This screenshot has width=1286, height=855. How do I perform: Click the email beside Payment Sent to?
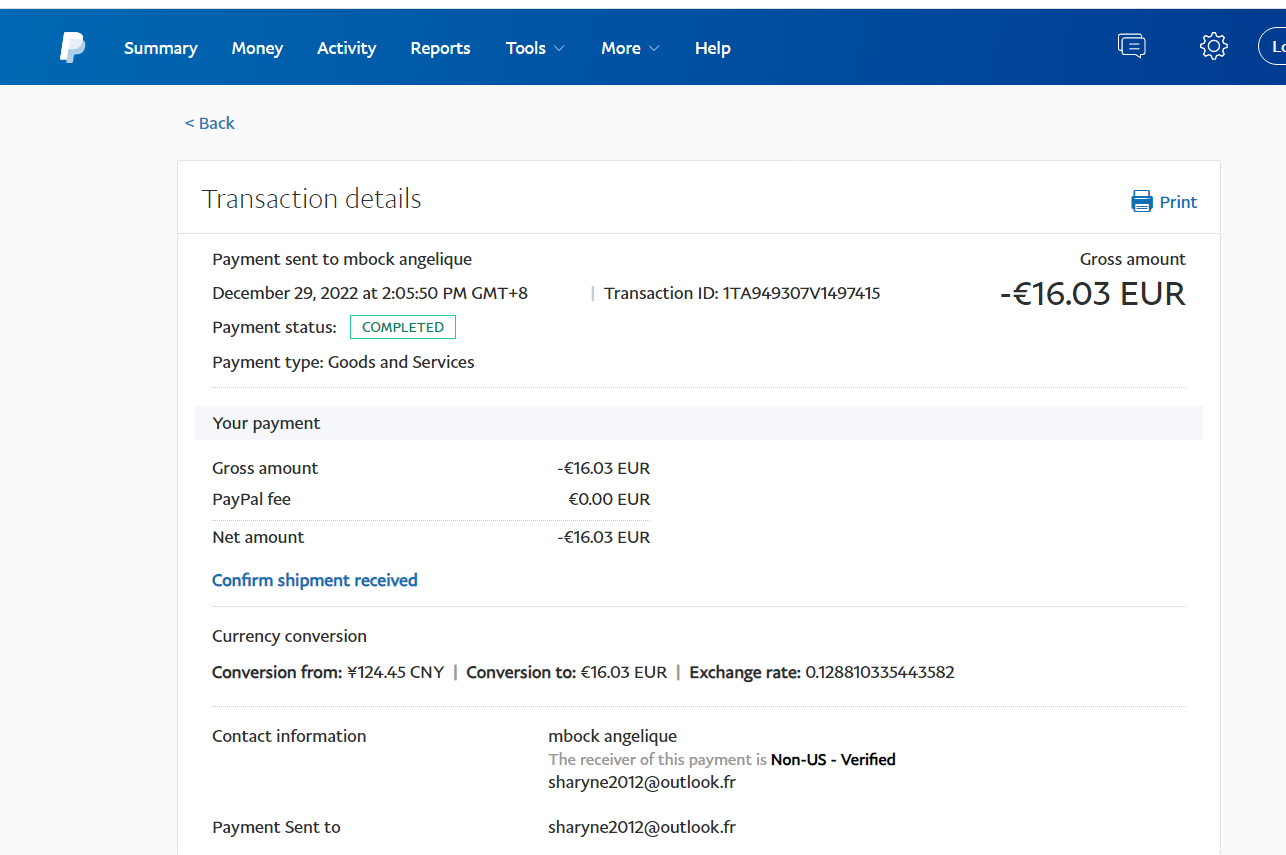coord(641,827)
